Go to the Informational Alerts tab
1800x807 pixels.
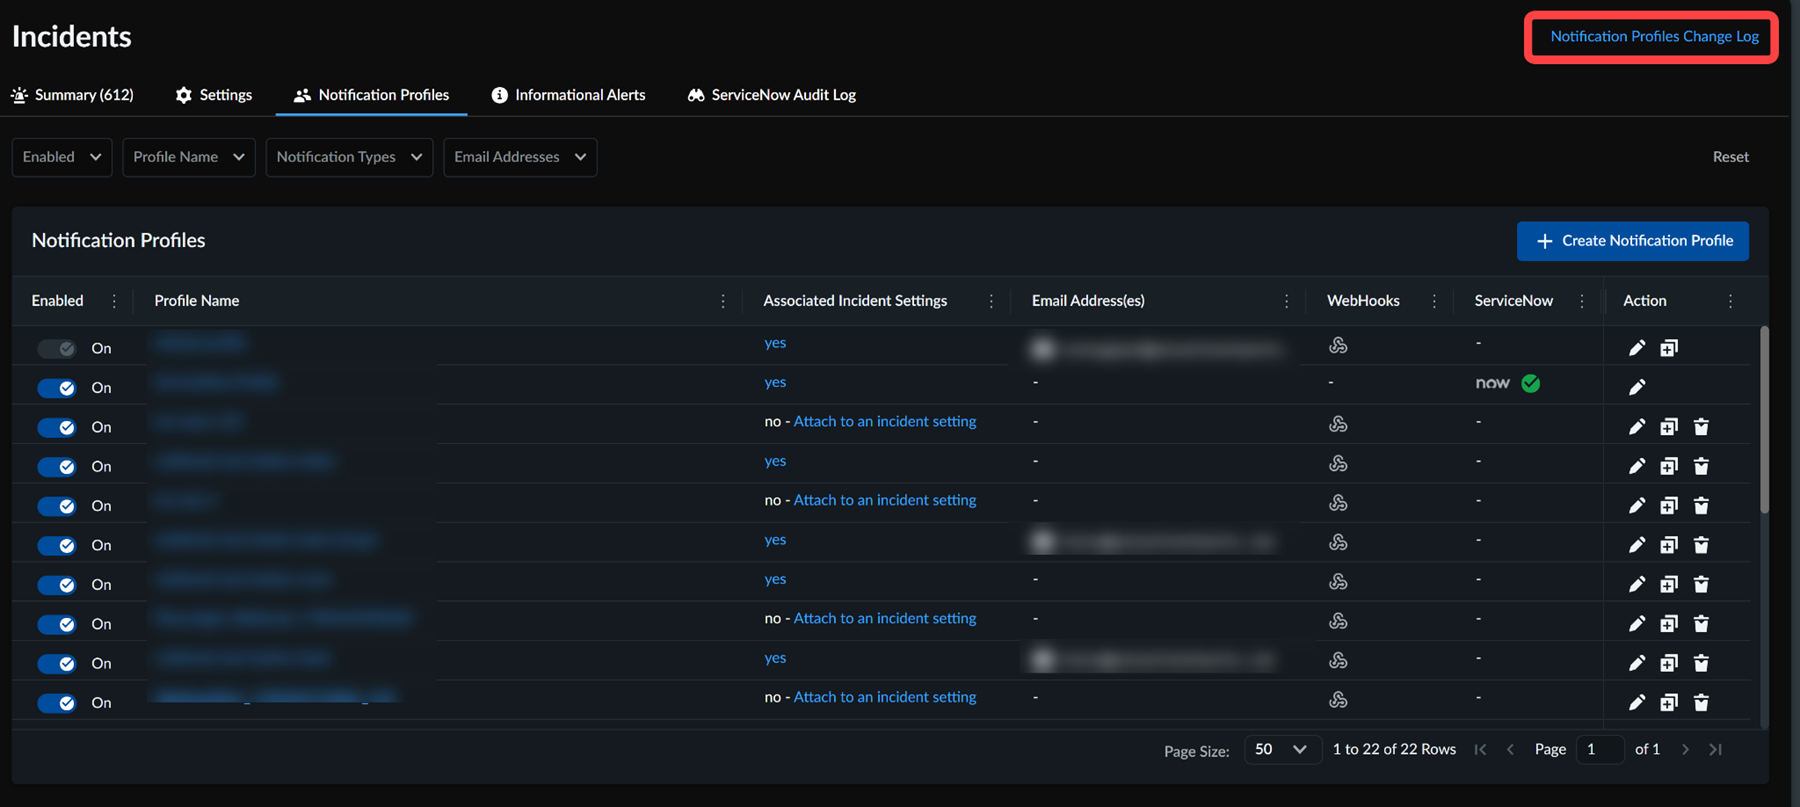[568, 95]
